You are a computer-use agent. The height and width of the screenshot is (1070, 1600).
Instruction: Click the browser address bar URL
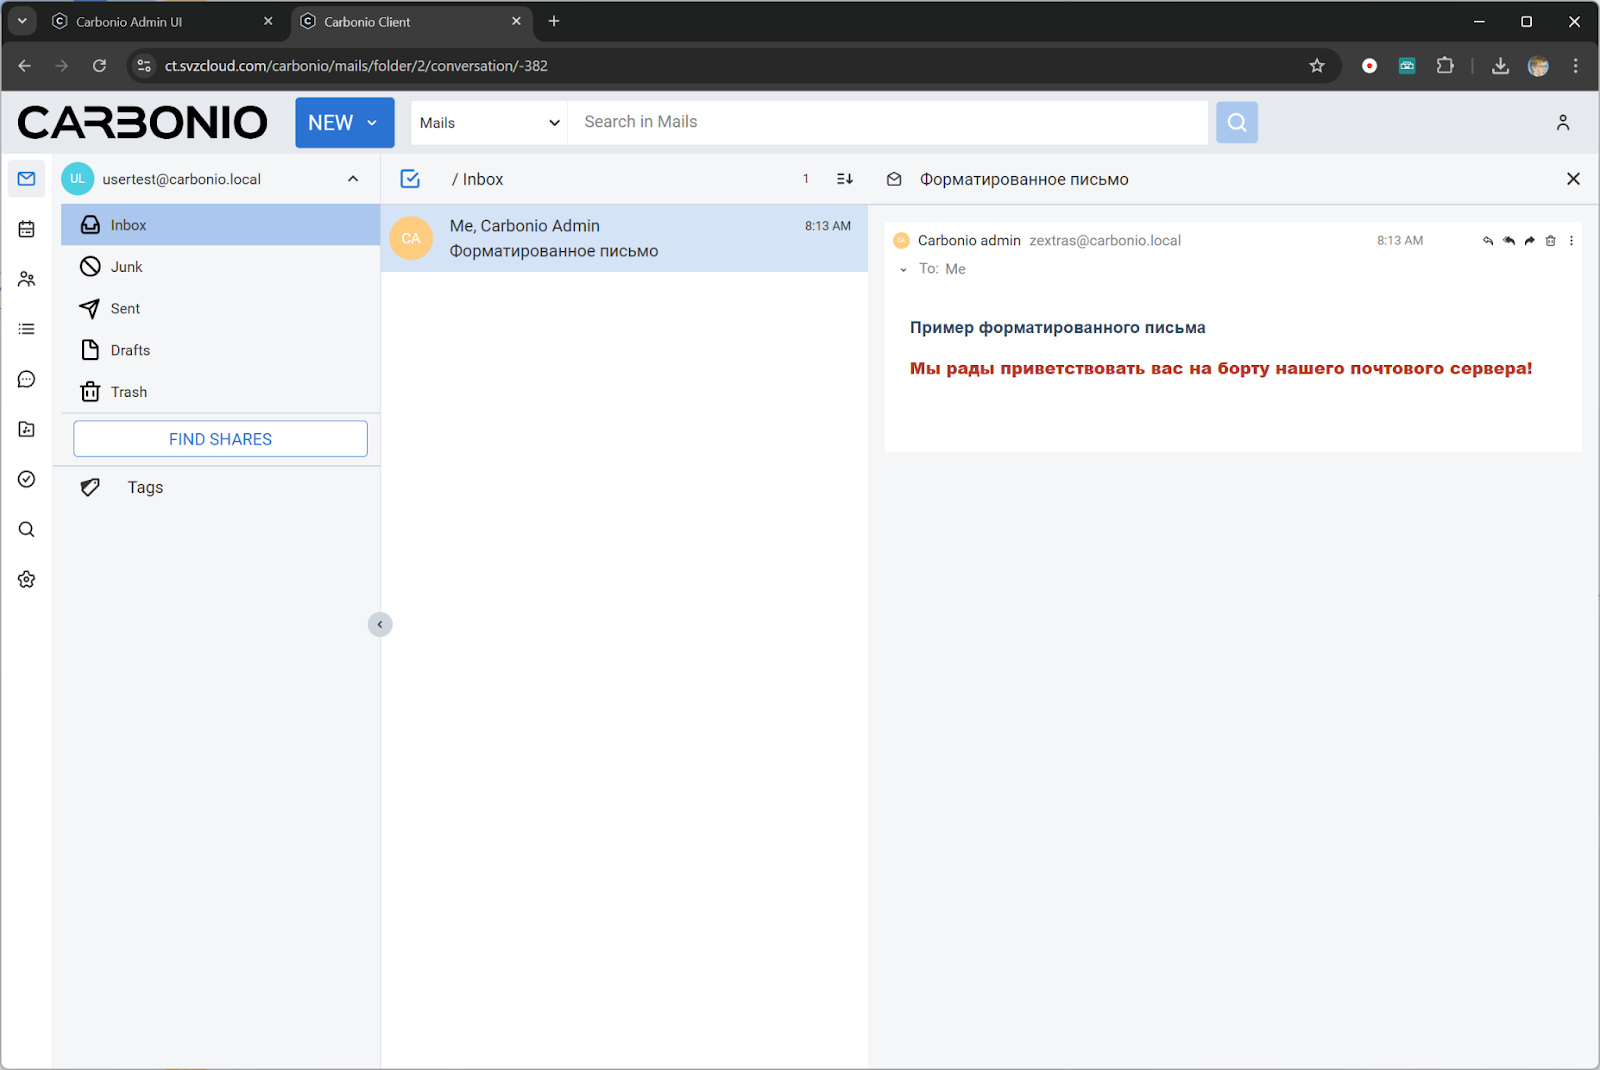(x=356, y=66)
